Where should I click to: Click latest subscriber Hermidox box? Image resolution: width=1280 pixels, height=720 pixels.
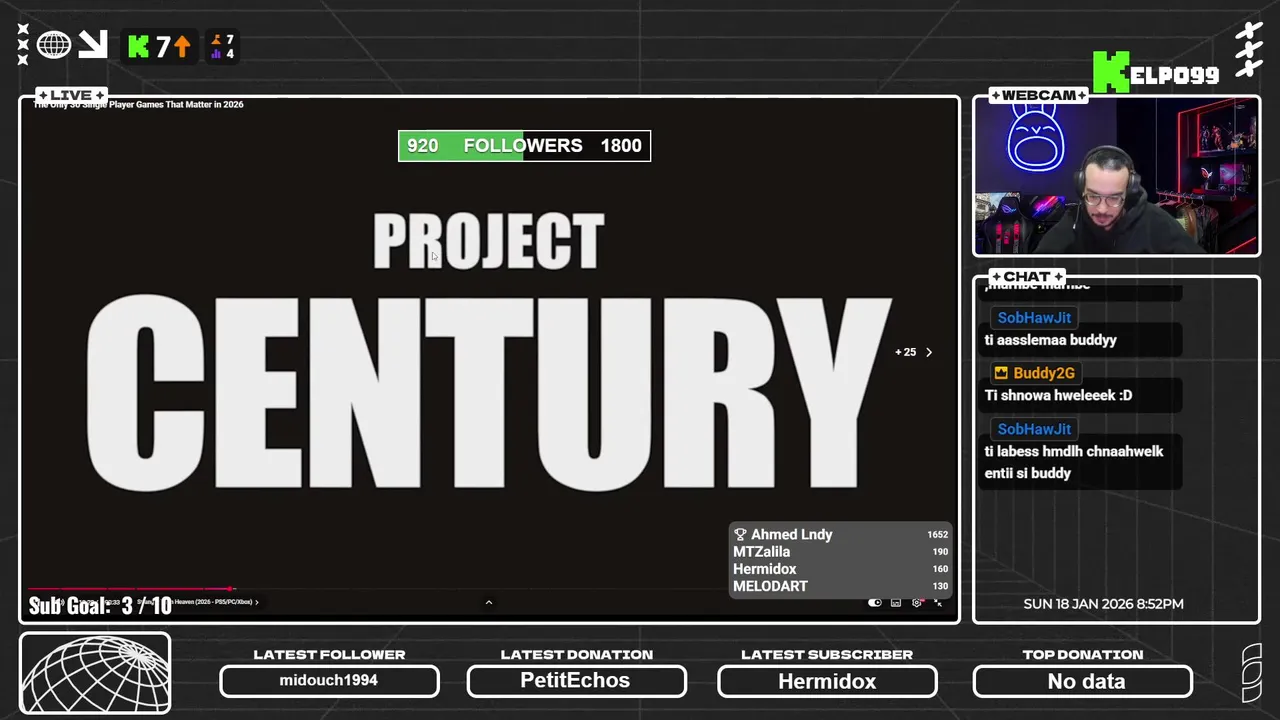(827, 681)
